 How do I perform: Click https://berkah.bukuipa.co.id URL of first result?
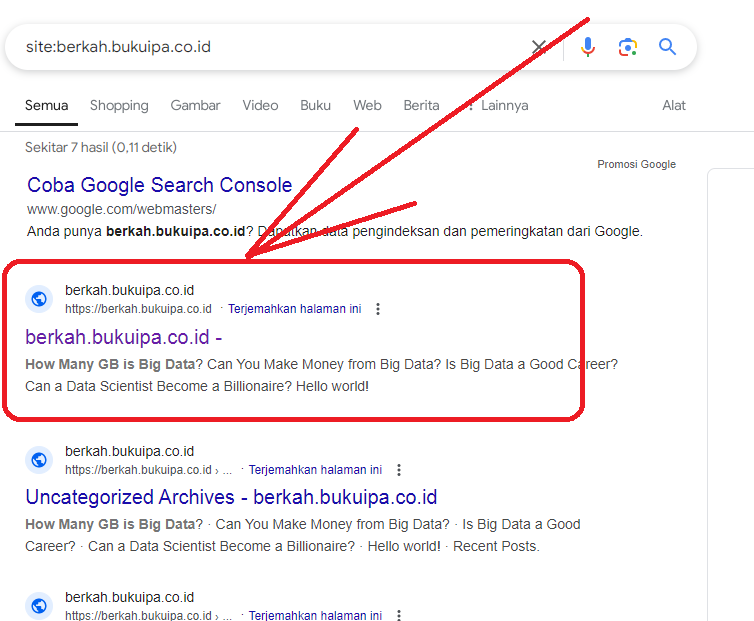138,309
